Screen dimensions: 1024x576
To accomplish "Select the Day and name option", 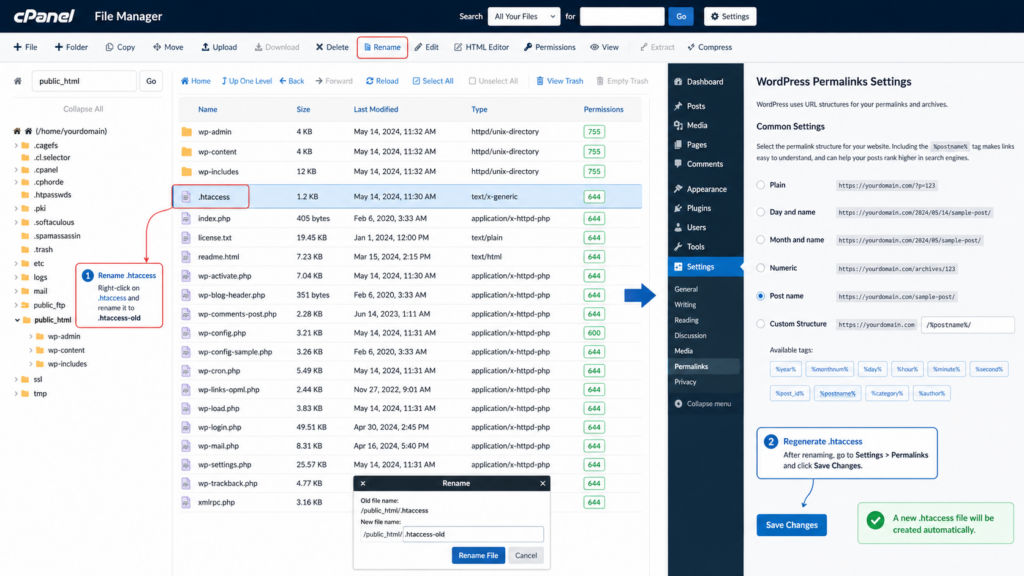I will pos(760,212).
